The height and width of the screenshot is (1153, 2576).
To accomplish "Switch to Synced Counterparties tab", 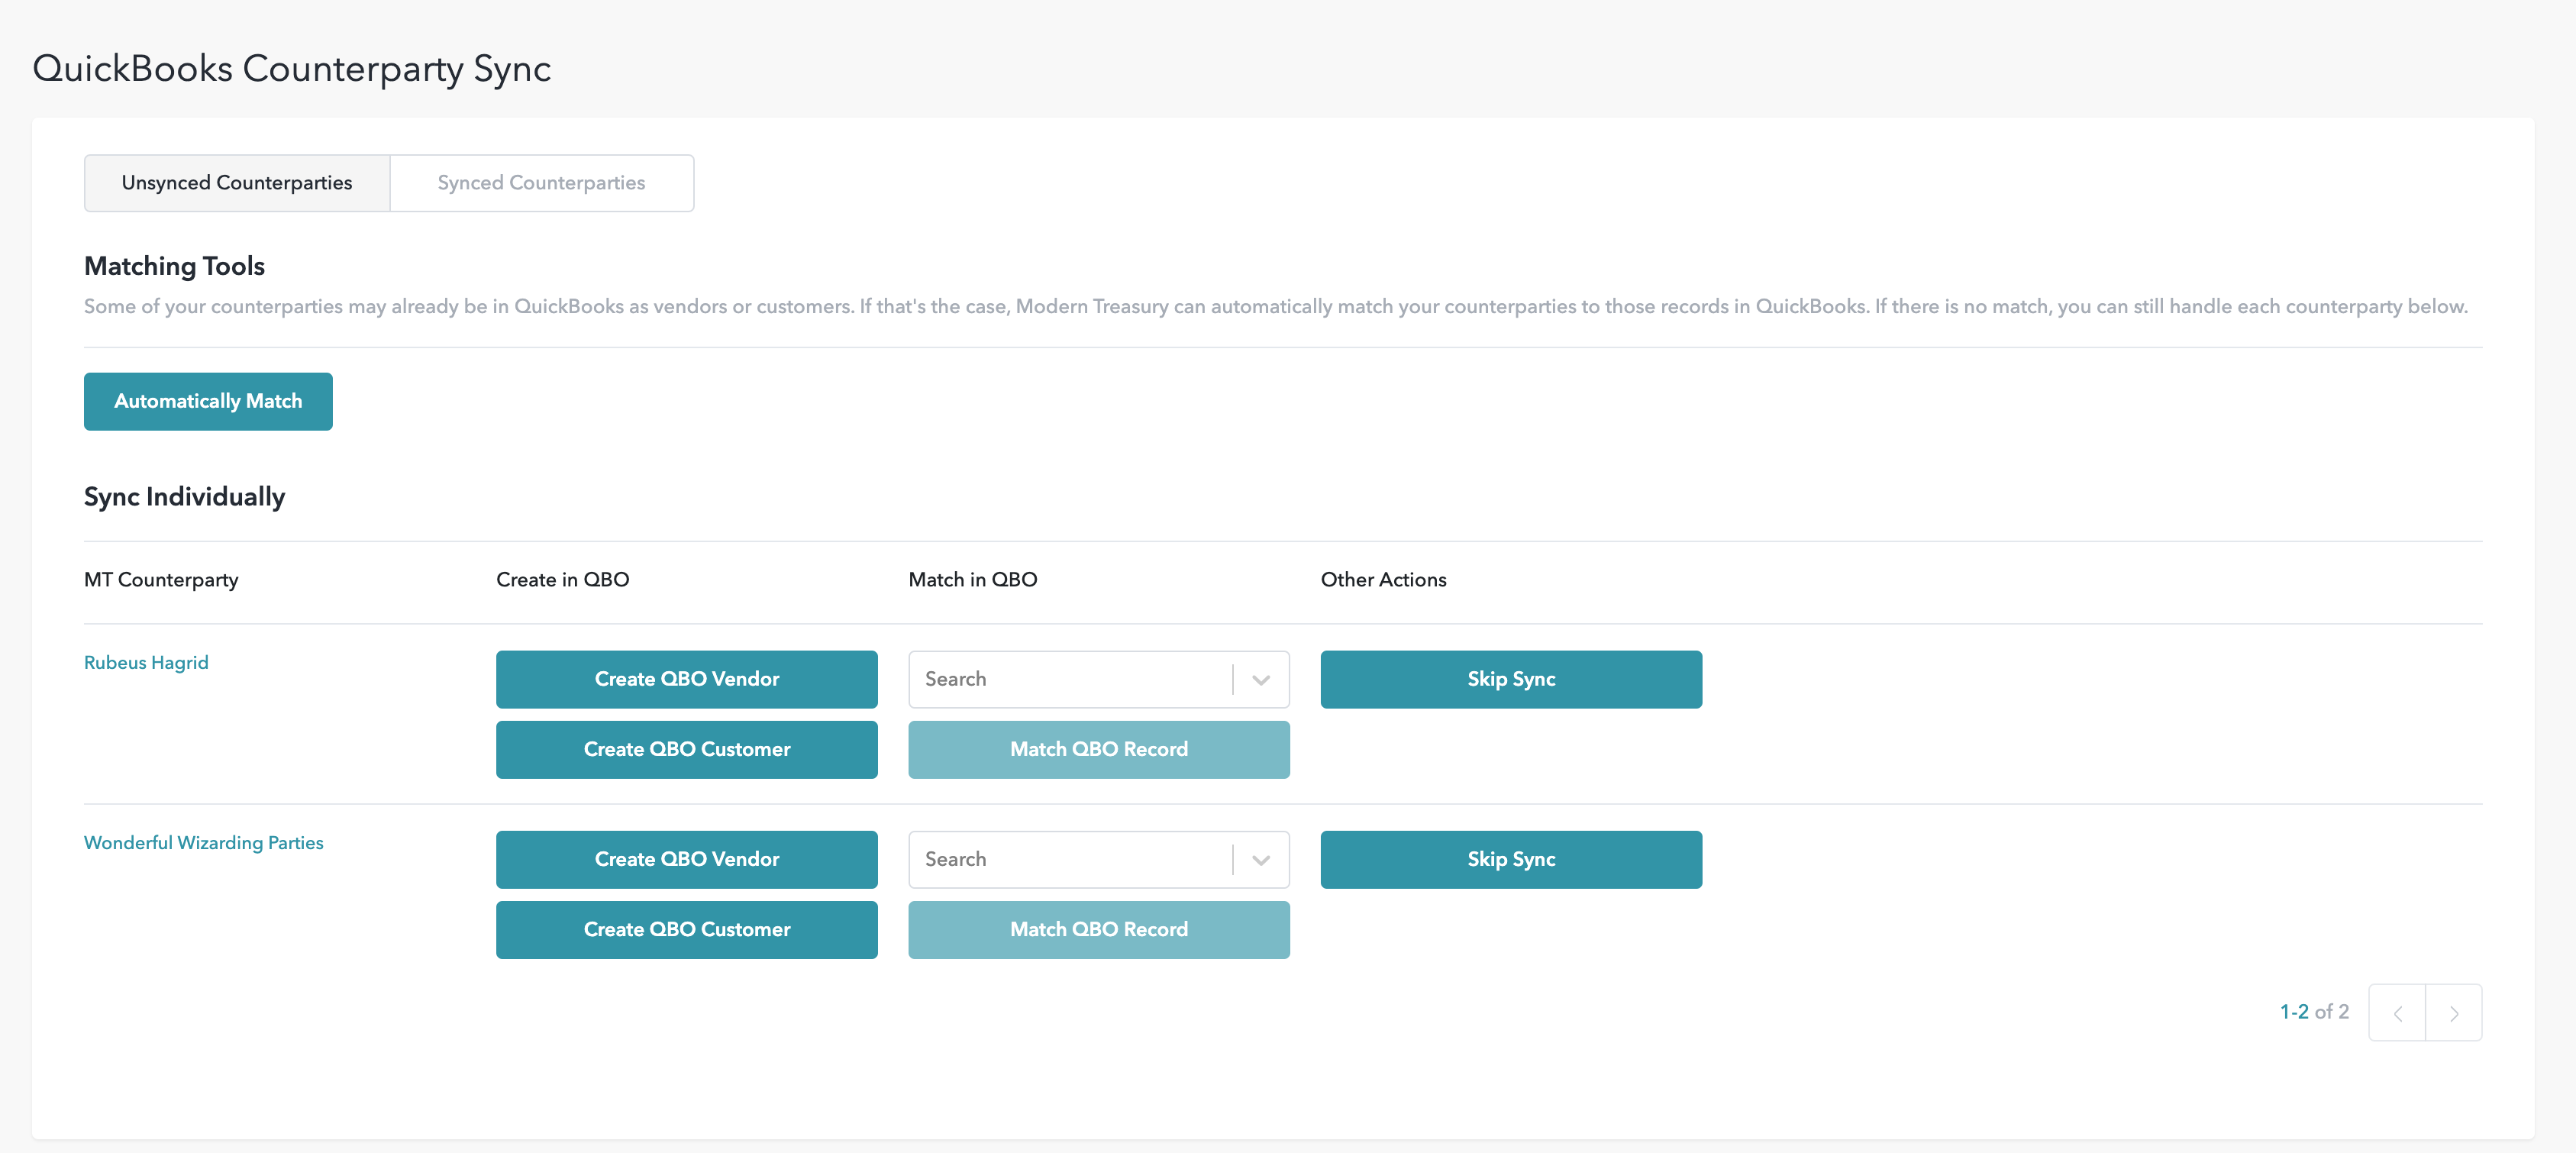I will (x=541, y=183).
